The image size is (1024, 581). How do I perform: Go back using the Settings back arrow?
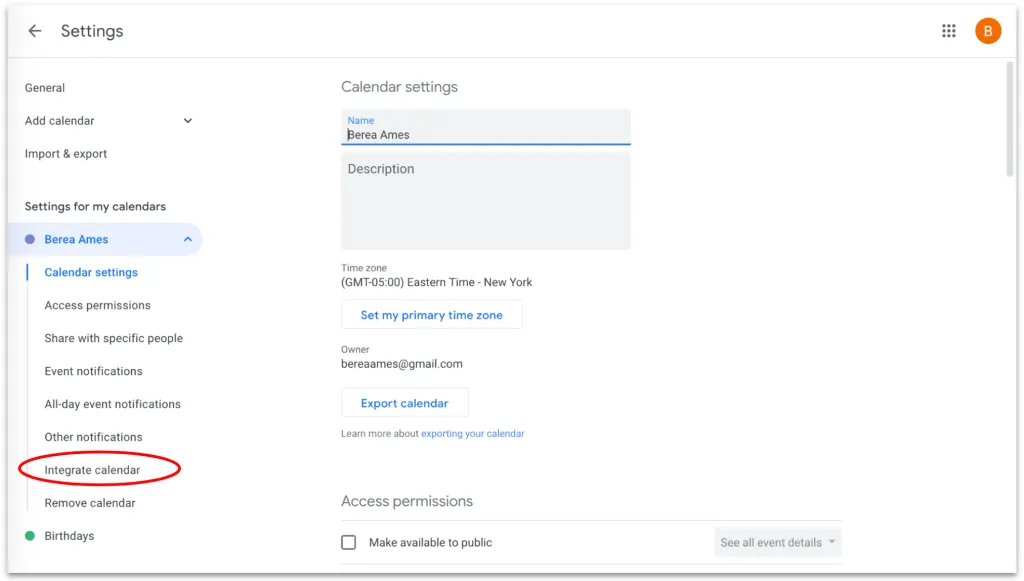35,31
